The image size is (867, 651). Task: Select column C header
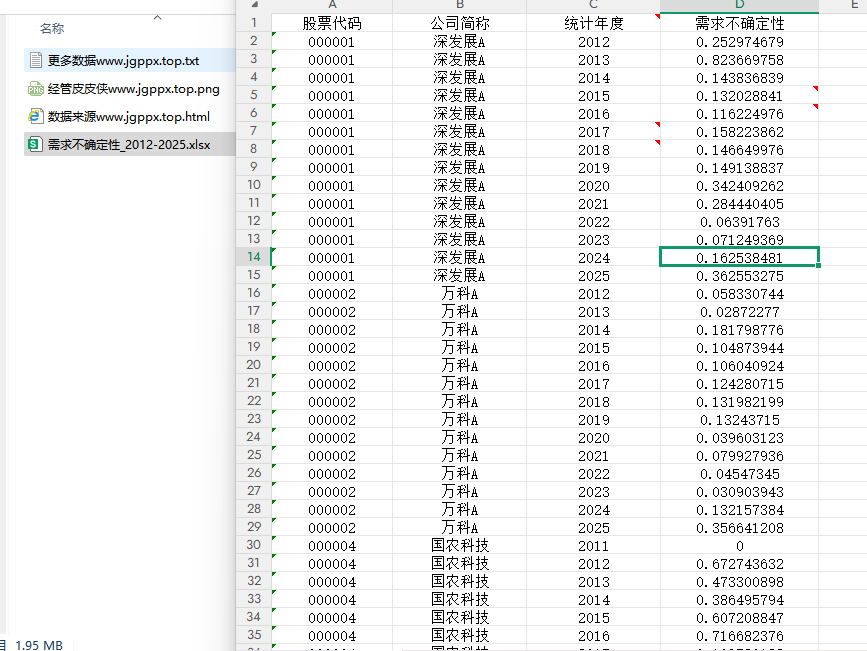[x=593, y=5]
